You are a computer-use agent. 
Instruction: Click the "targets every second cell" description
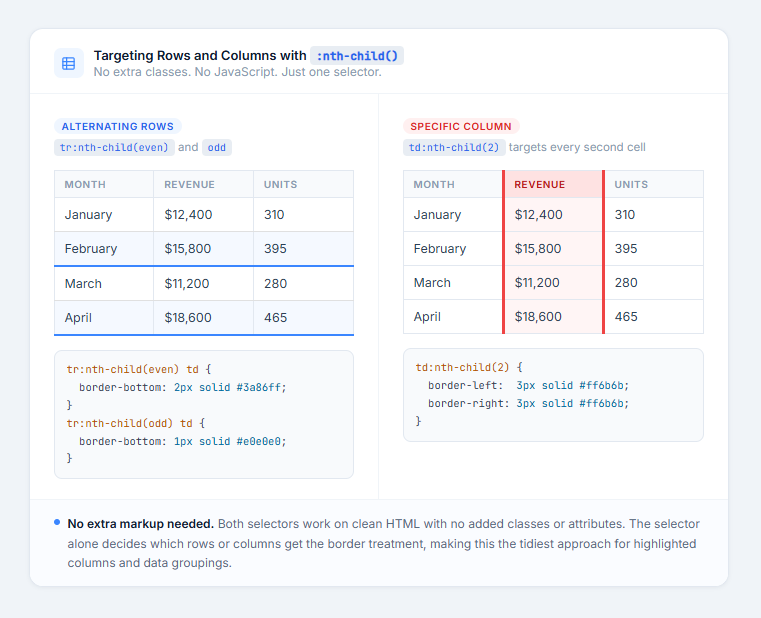pyautogui.click(x=577, y=147)
